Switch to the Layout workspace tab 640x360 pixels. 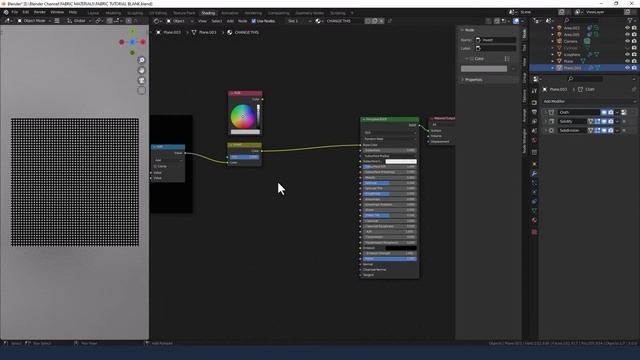[x=93, y=13]
